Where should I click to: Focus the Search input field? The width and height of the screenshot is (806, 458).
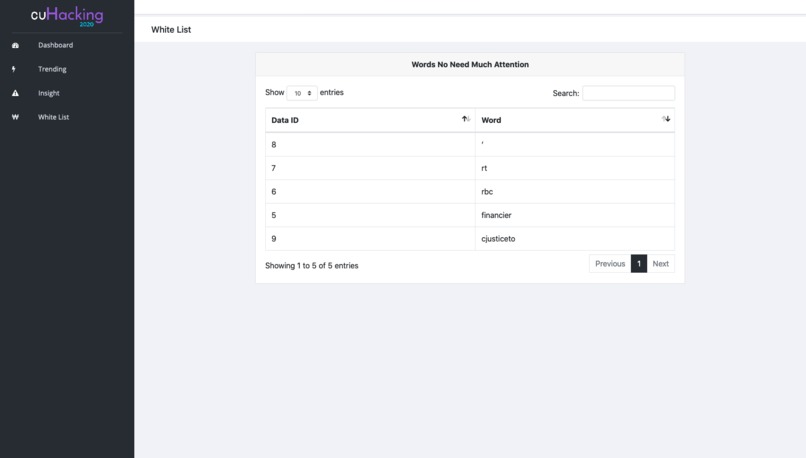(x=628, y=93)
